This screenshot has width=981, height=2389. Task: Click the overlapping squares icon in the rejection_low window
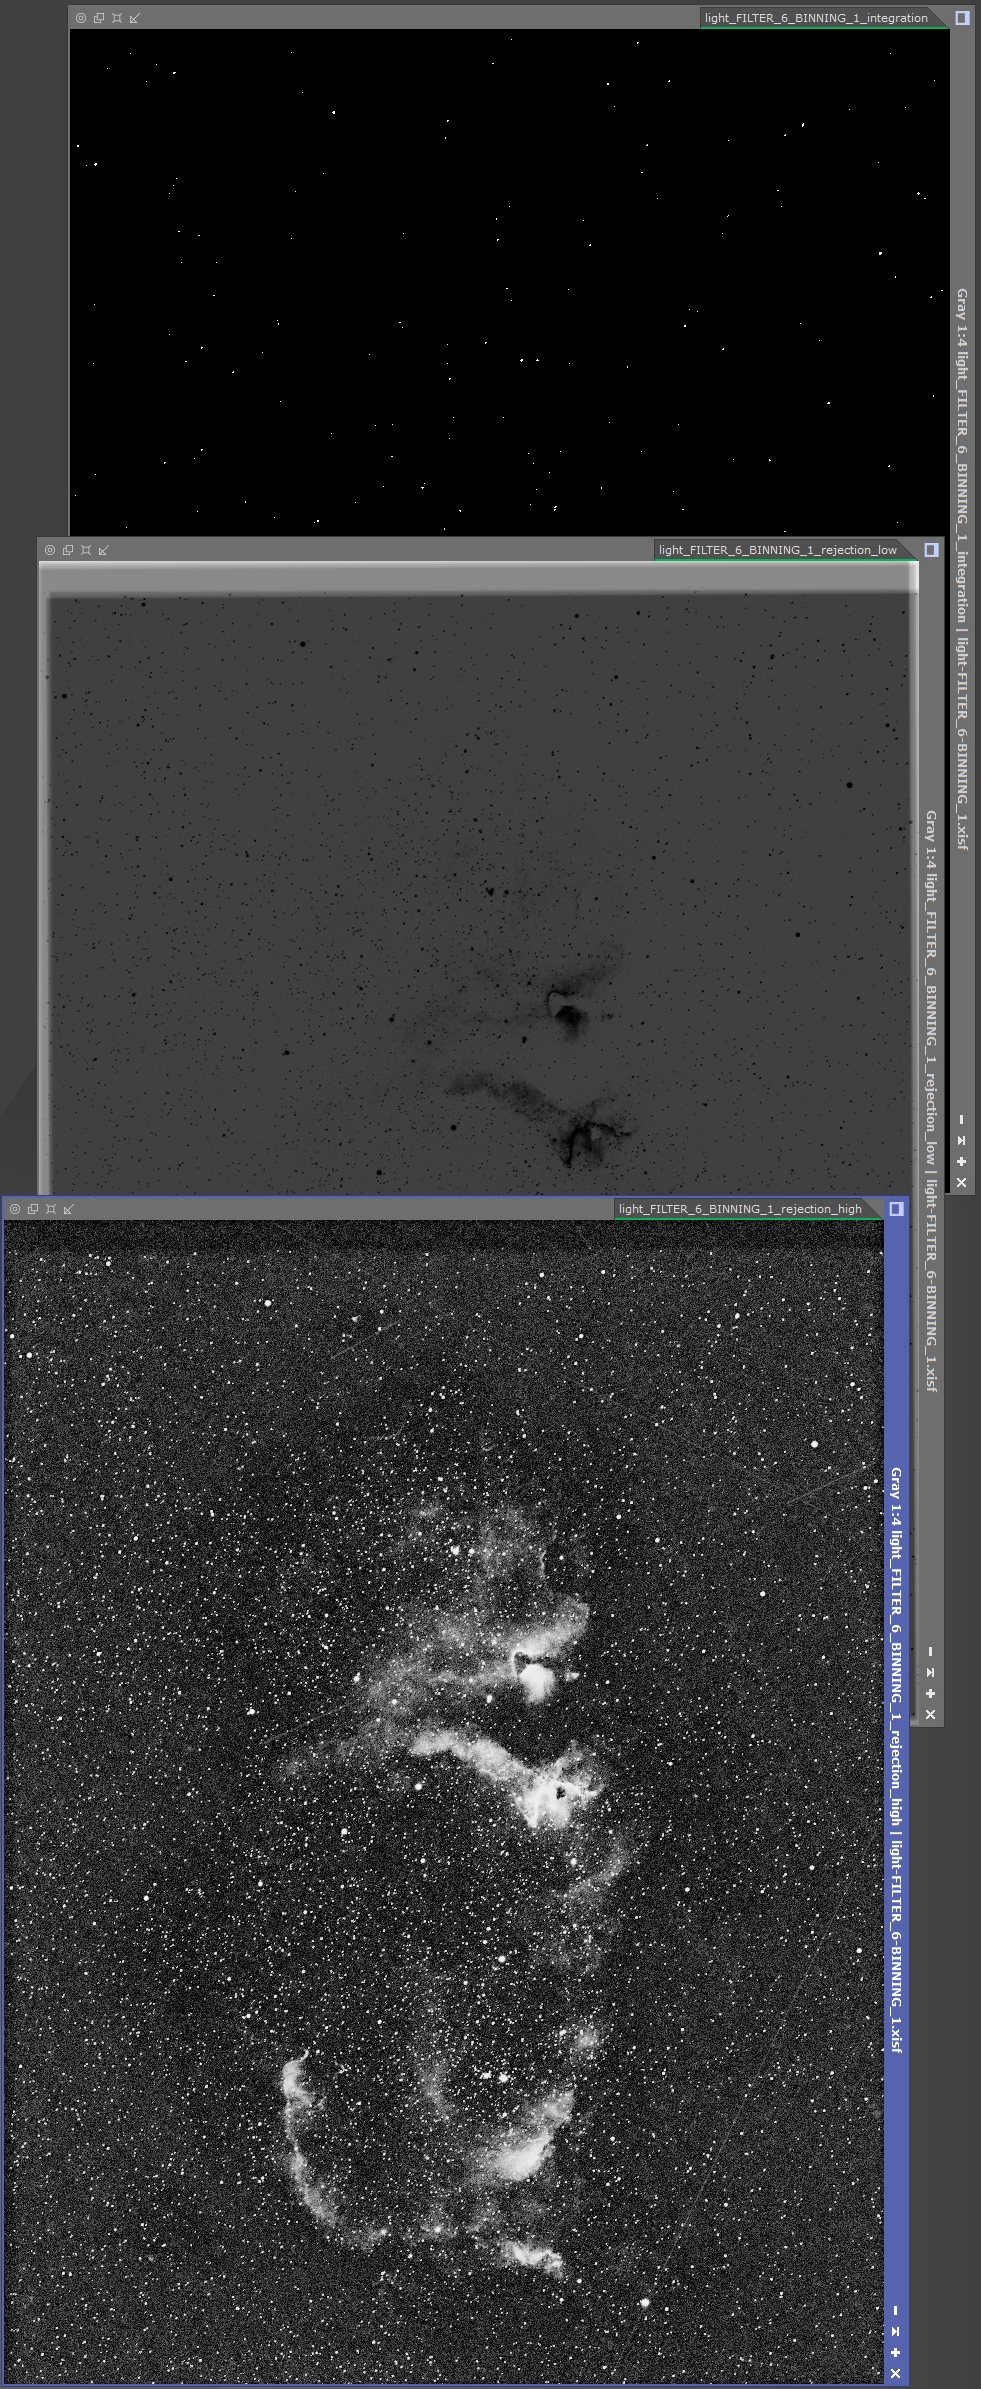(68, 550)
